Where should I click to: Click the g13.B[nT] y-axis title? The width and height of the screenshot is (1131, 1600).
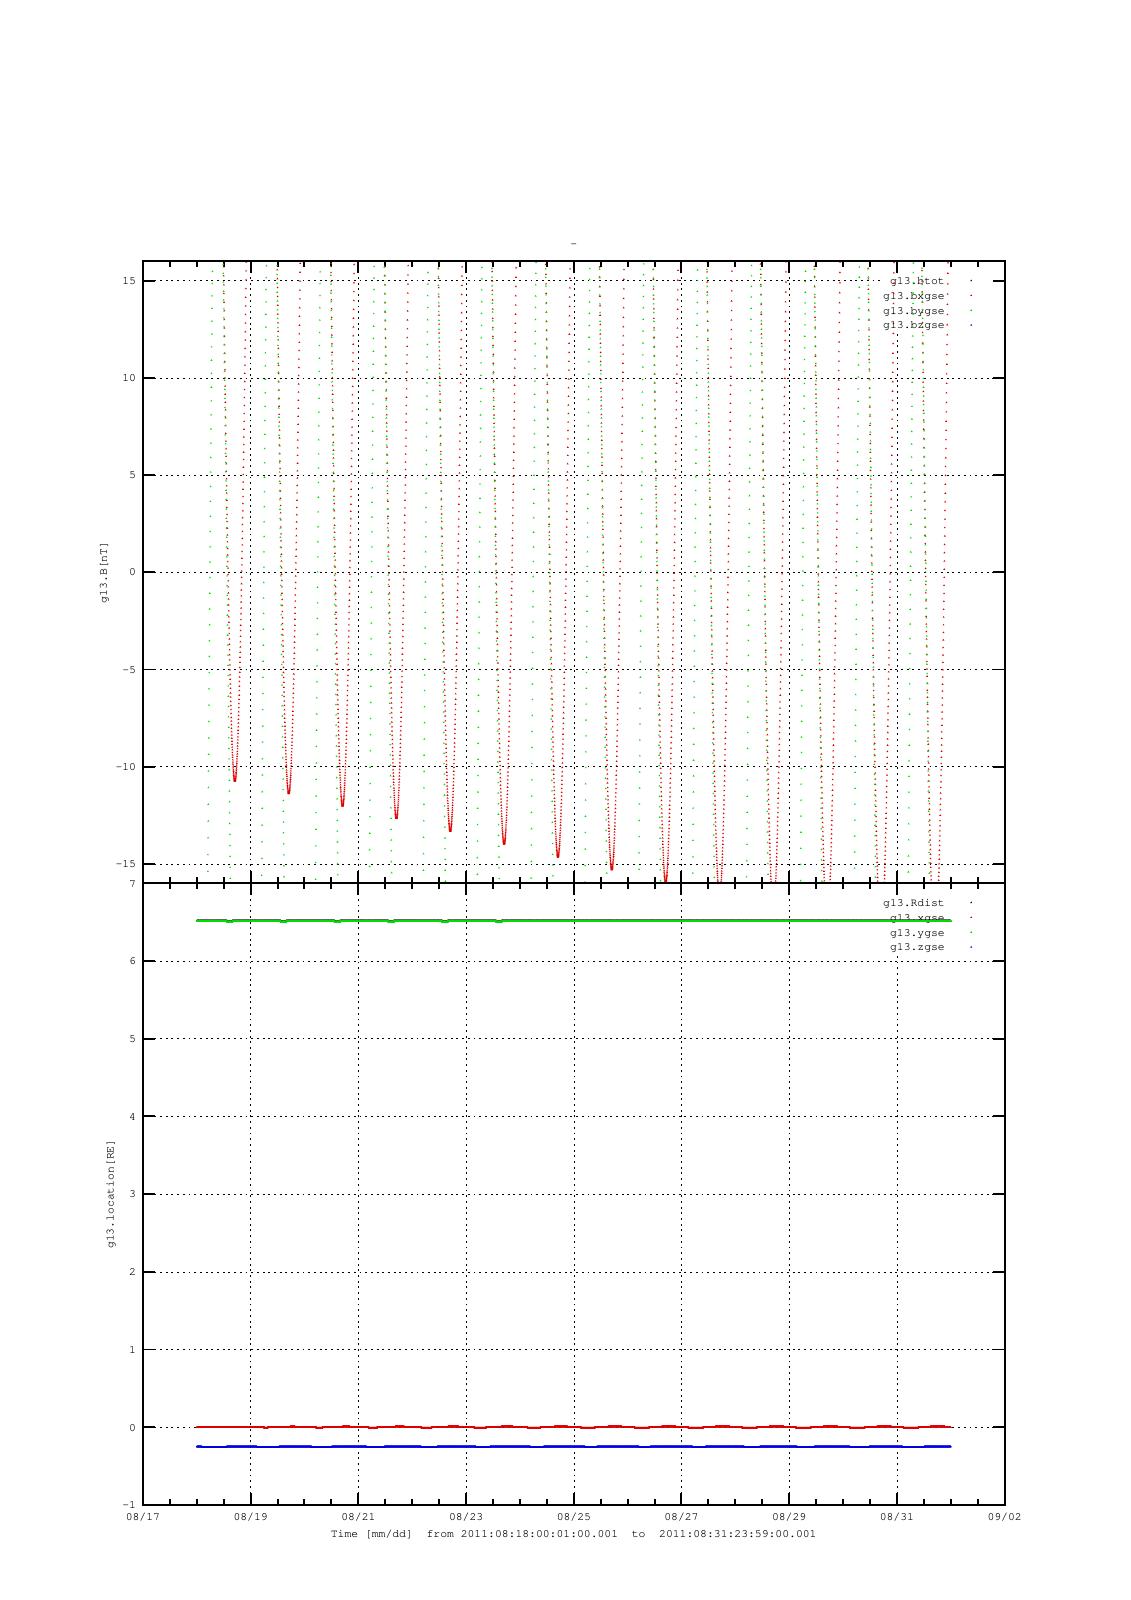(x=104, y=572)
